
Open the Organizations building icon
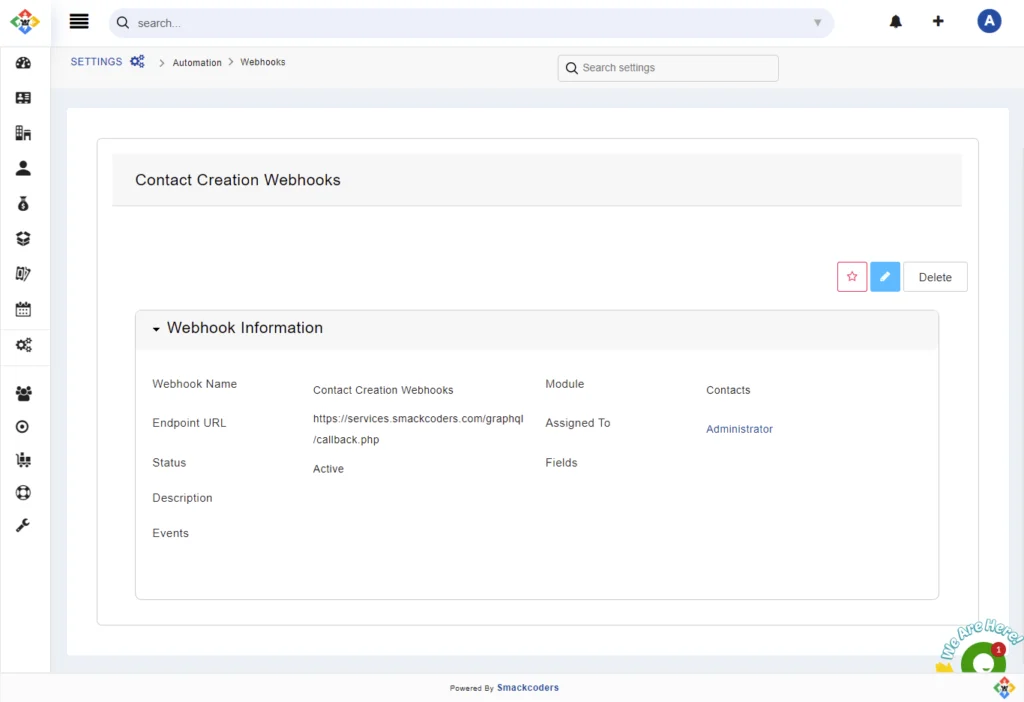point(23,132)
